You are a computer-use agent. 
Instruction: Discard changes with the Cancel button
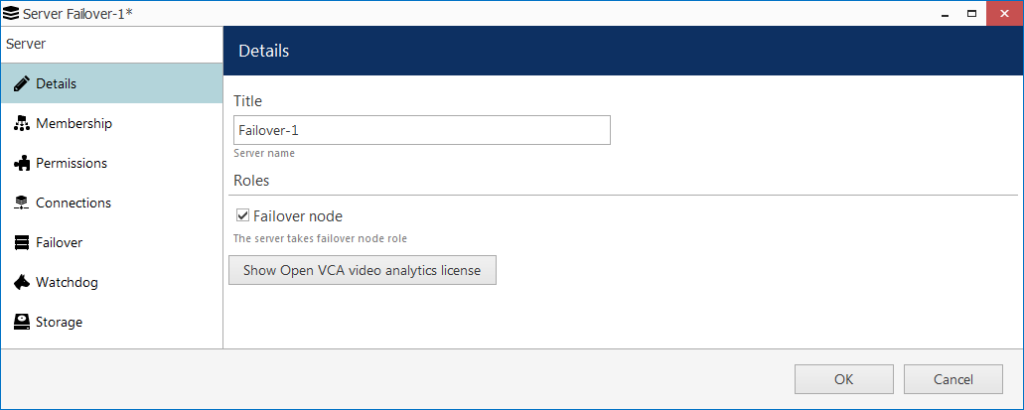953,379
